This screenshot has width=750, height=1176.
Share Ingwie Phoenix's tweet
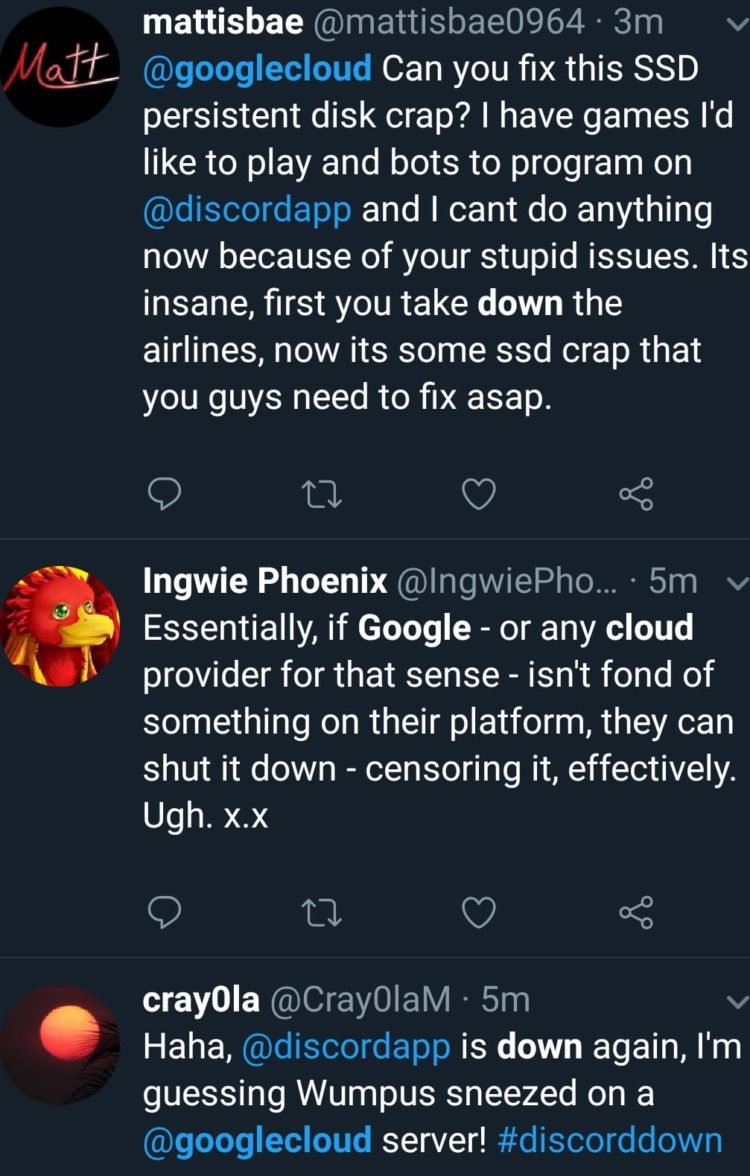pyautogui.click(x=635, y=910)
